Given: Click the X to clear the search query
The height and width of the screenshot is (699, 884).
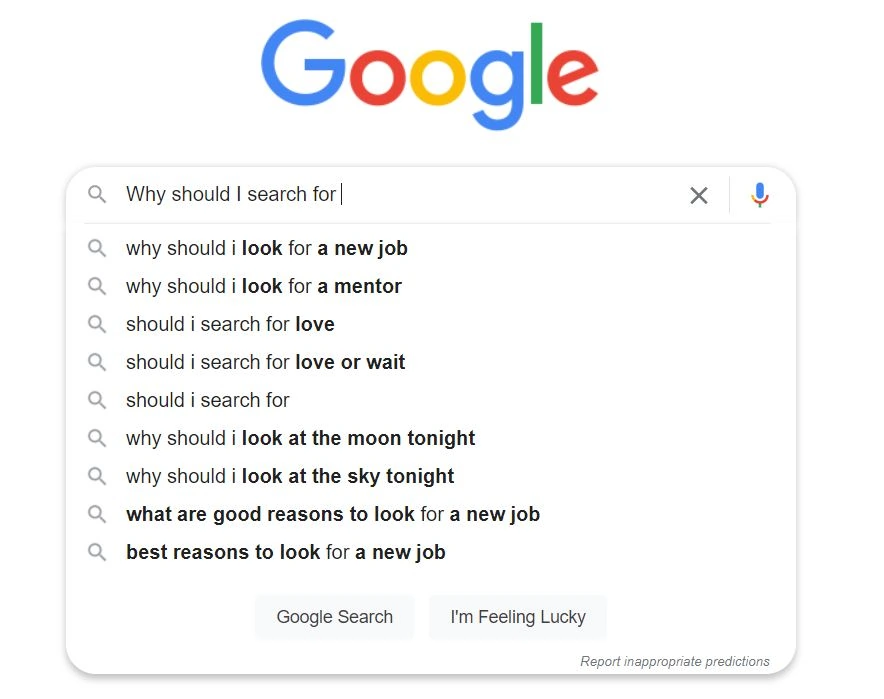Looking at the screenshot, I should point(699,195).
